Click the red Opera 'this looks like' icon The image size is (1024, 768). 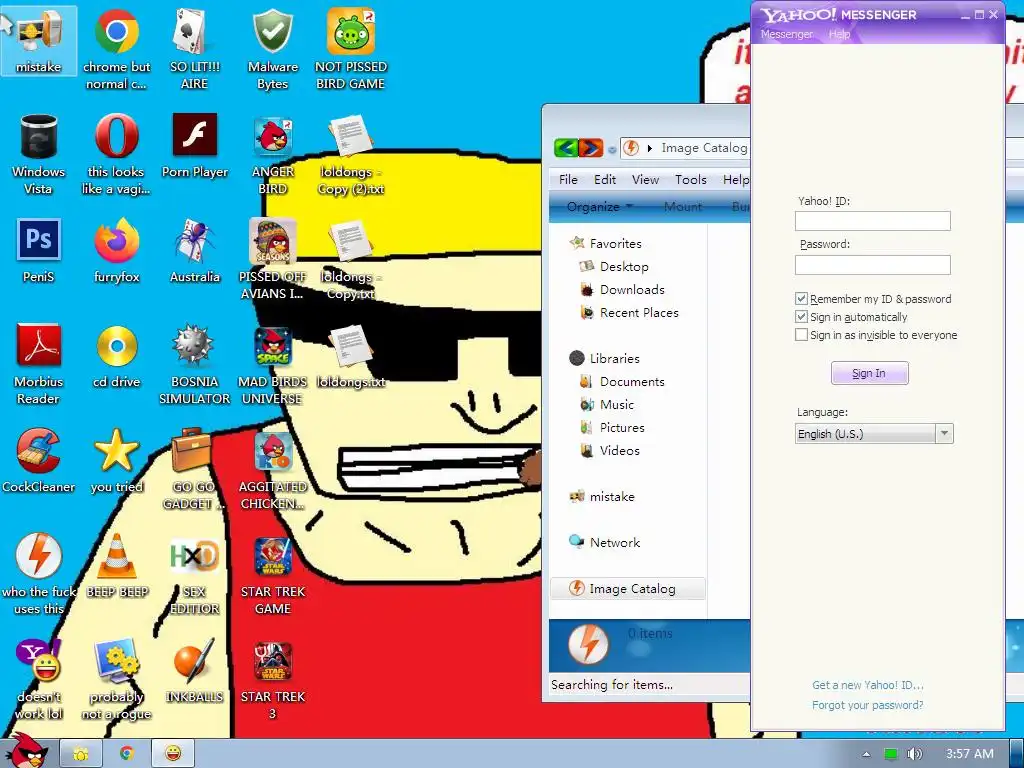click(x=116, y=154)
